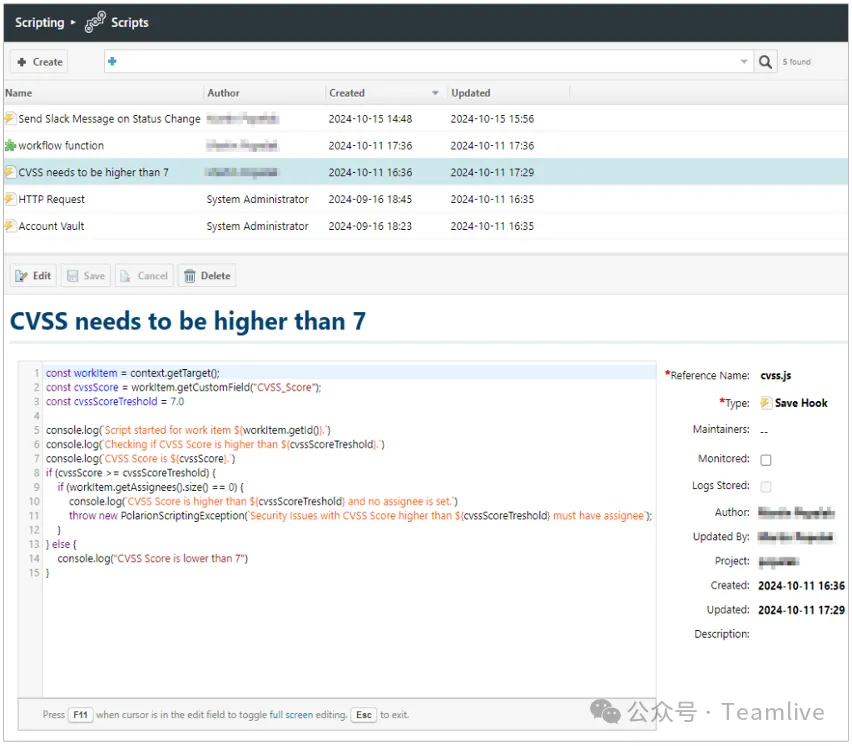Open the Scripting breadcrumb menu
852x746 pixels.
click(x=40, y=22)
